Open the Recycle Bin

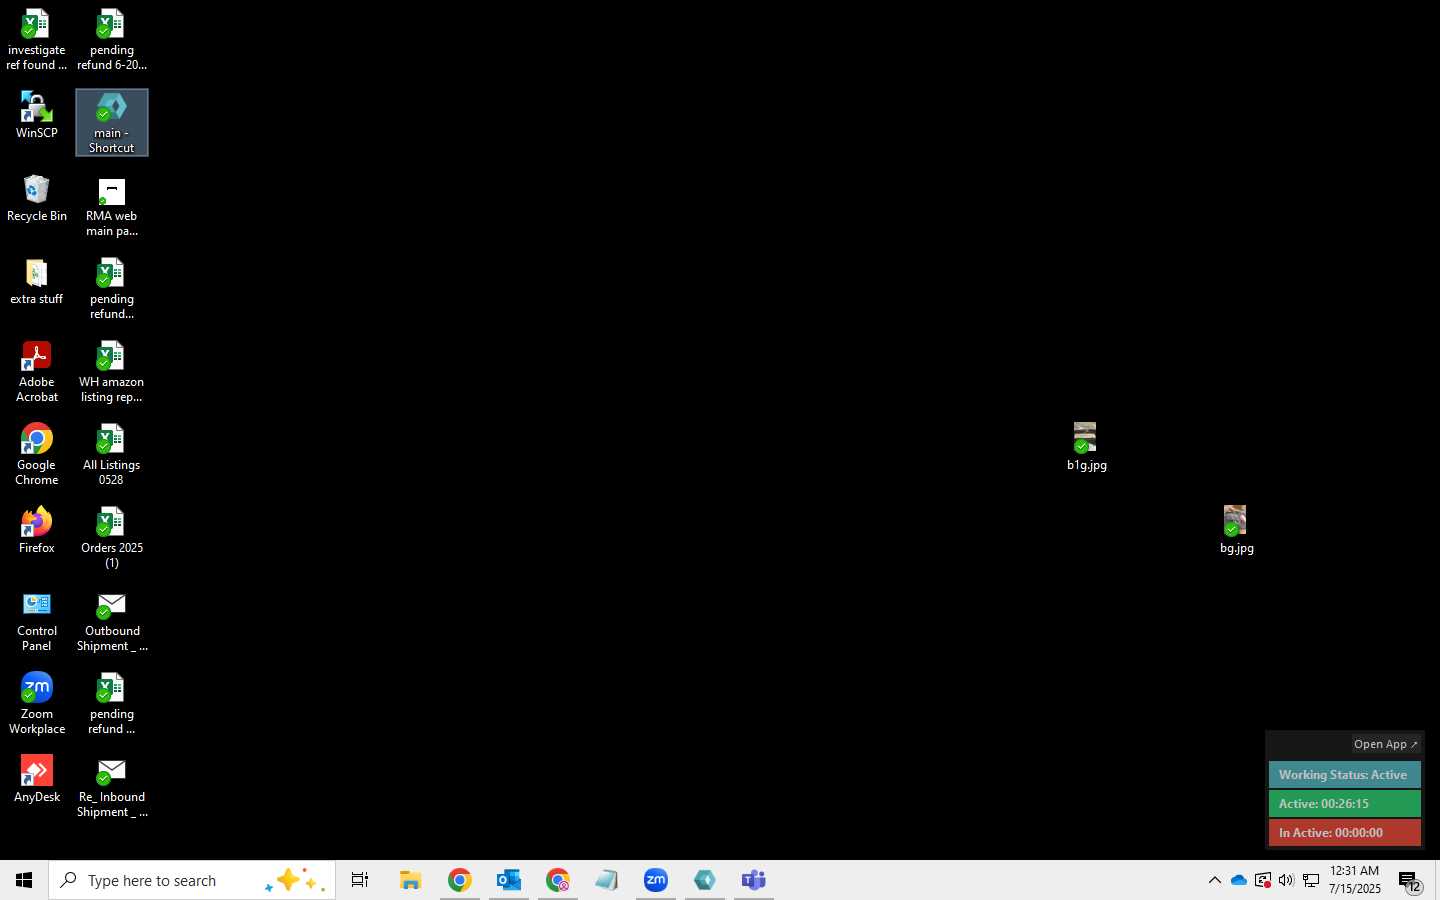(36, 198)
